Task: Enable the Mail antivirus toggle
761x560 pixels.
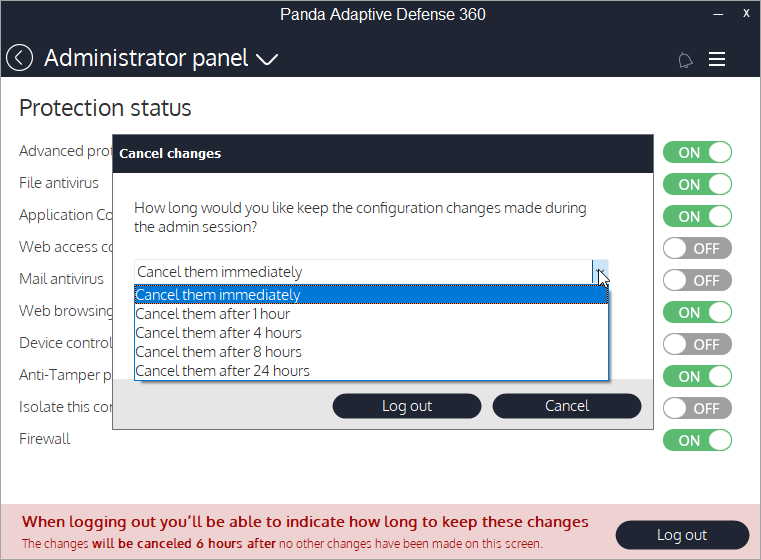Action: (x=697, y=281)
